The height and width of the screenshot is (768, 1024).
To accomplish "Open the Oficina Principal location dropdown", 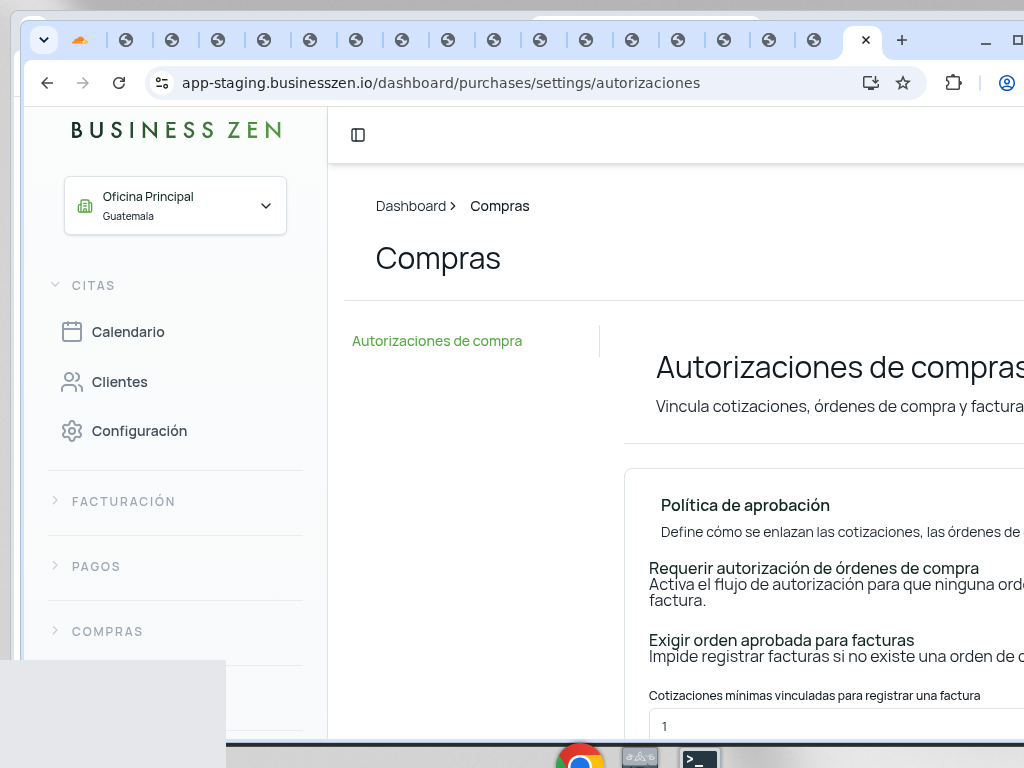I will coord(175,206).
